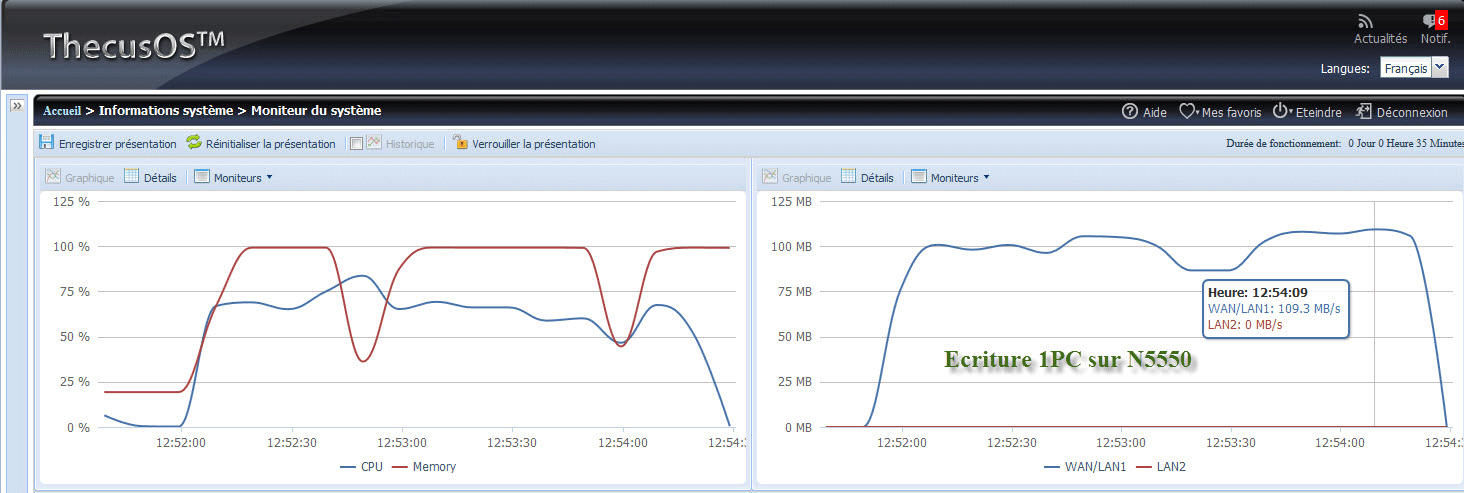The width and height of the screenshot is (1464, 493).
Task: Click the Accueil breadcrumb link
Action: pos(62,111)
